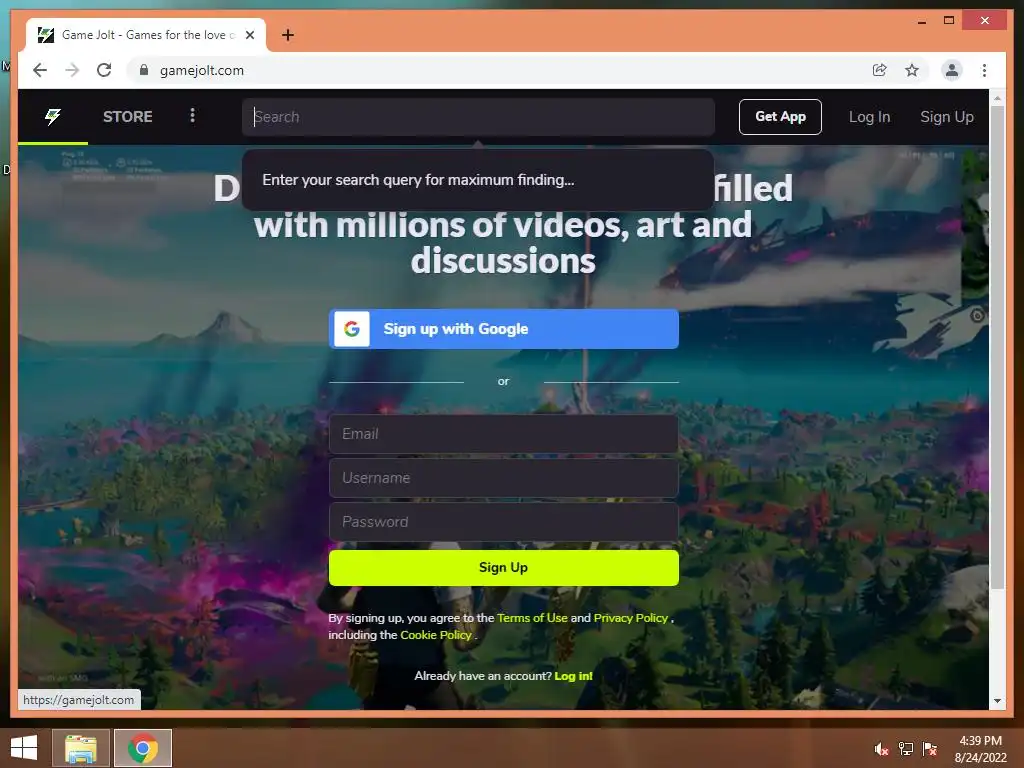Select the Game Jolt browser tab
The image size is (1024, 768).
pos(146,35)
